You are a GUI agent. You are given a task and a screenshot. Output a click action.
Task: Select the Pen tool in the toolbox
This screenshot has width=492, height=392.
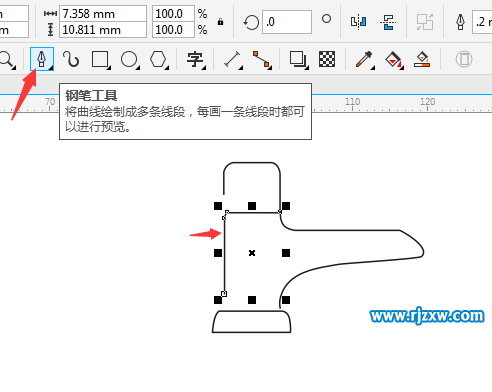click(x=42, y=59)
